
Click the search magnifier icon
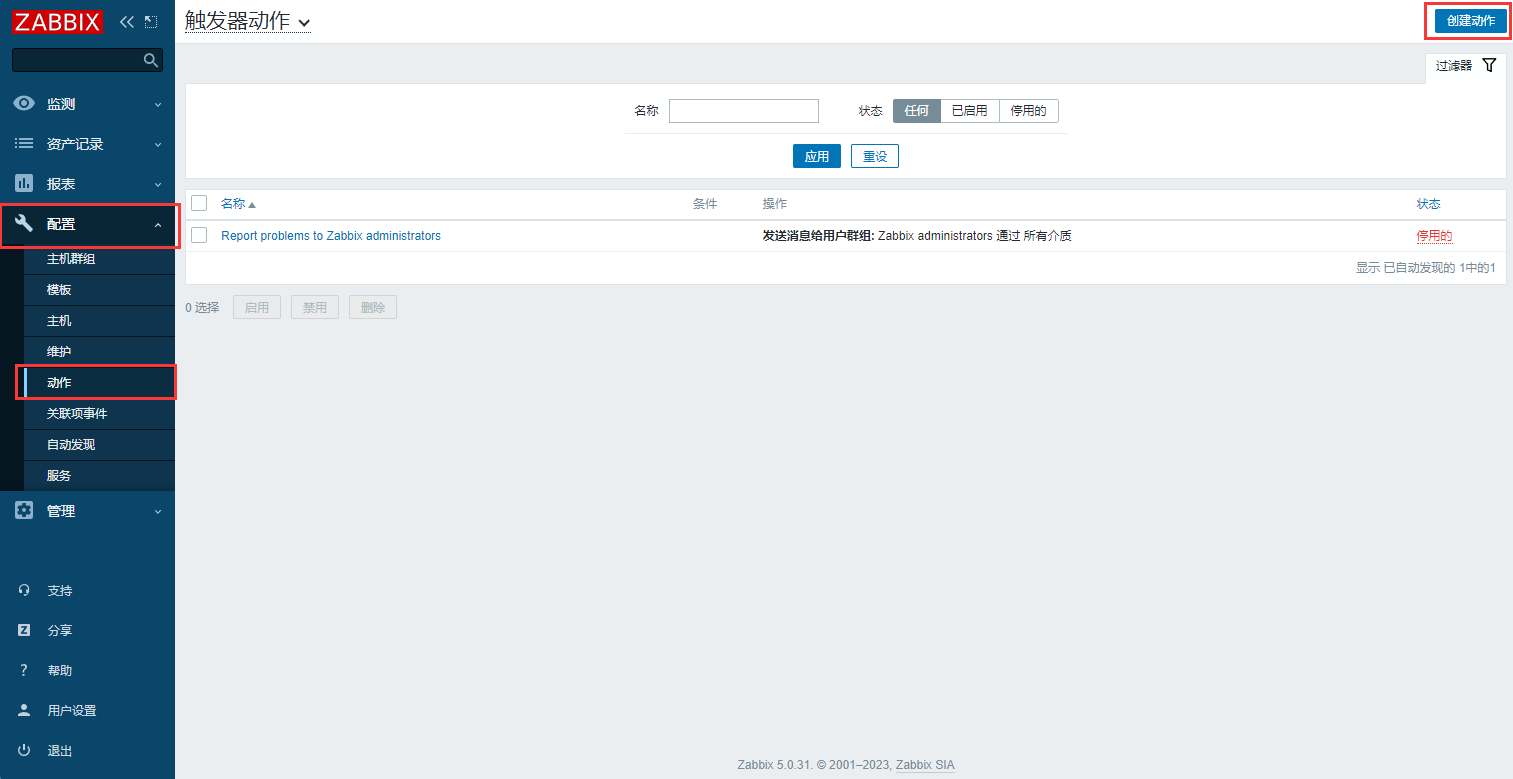tap(151, 60)
